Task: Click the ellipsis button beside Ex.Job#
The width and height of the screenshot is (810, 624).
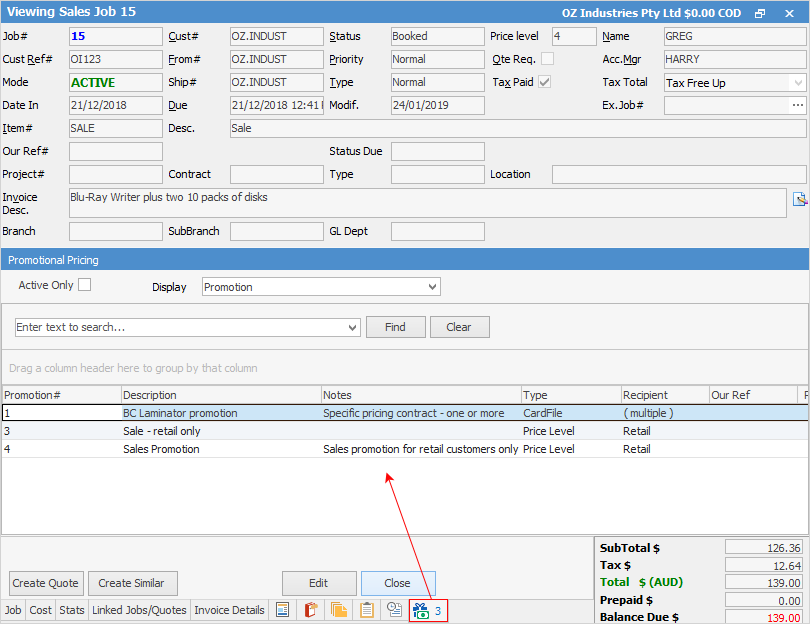Action: [797, 105]
